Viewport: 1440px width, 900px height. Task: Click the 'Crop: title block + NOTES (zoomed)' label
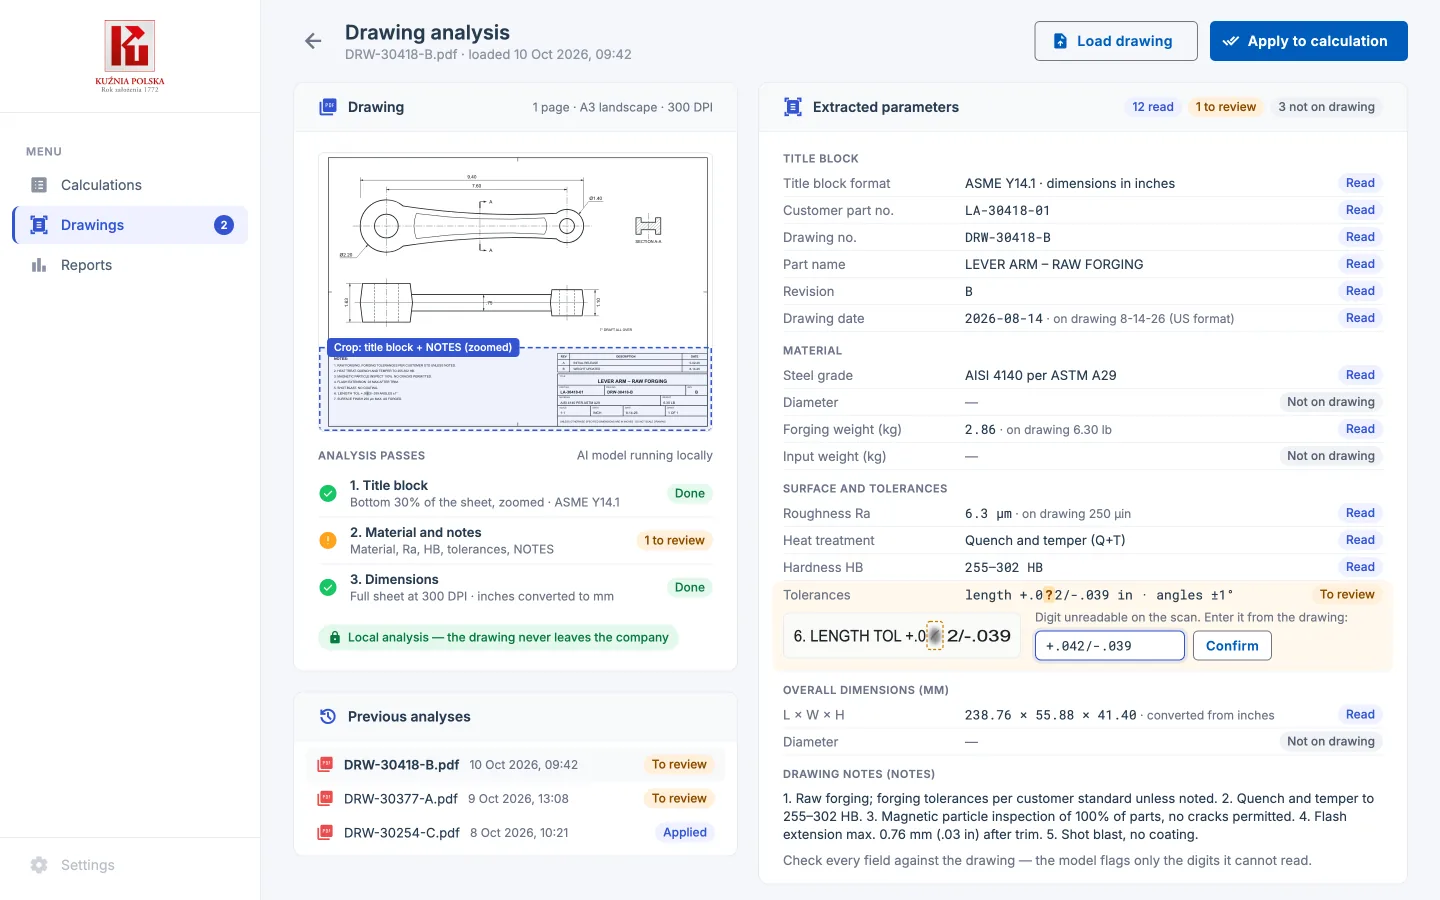423,348
